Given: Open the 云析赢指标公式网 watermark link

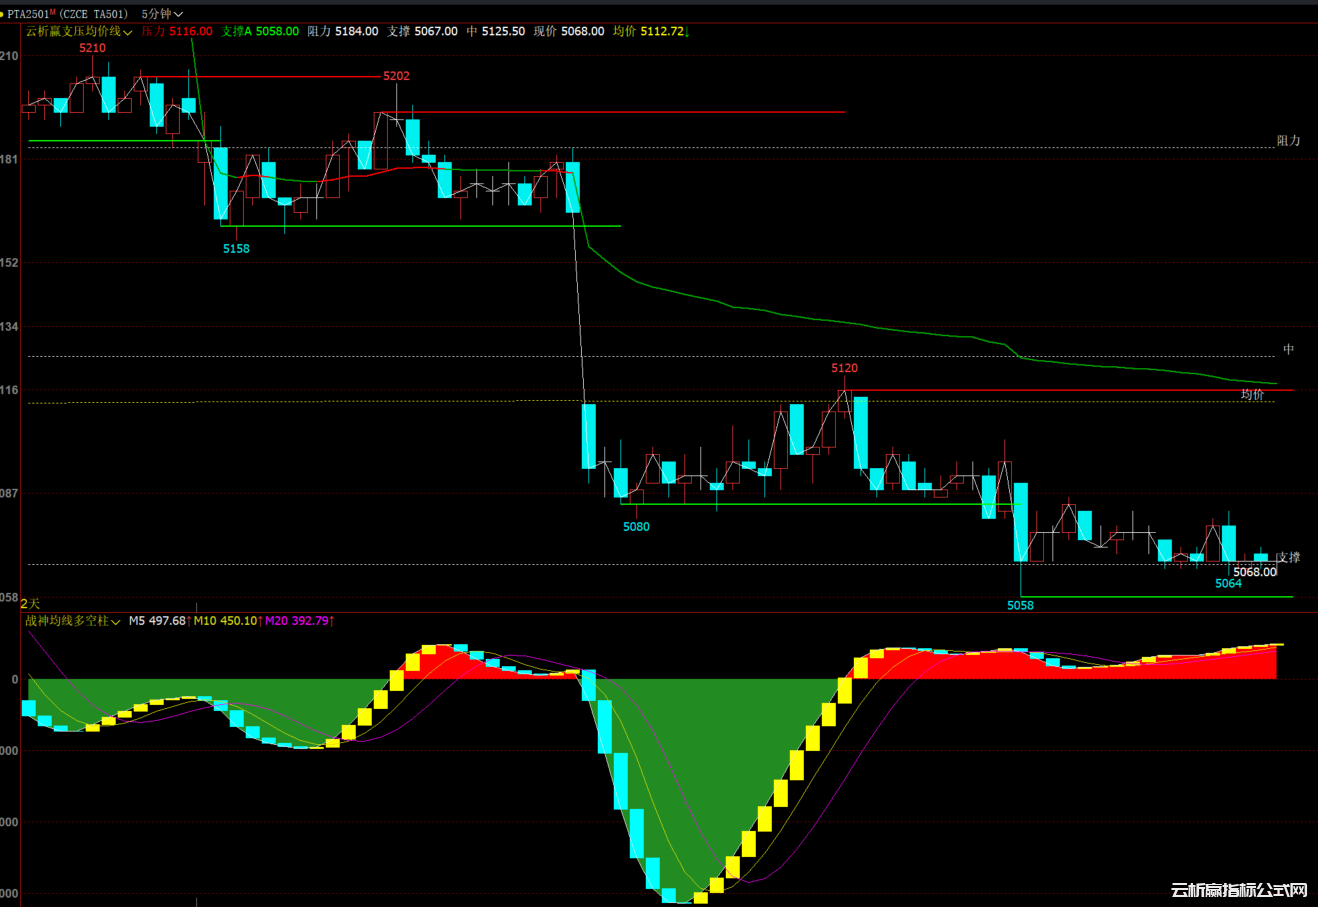Looking at the screenshot, I should coord(1239,890).
